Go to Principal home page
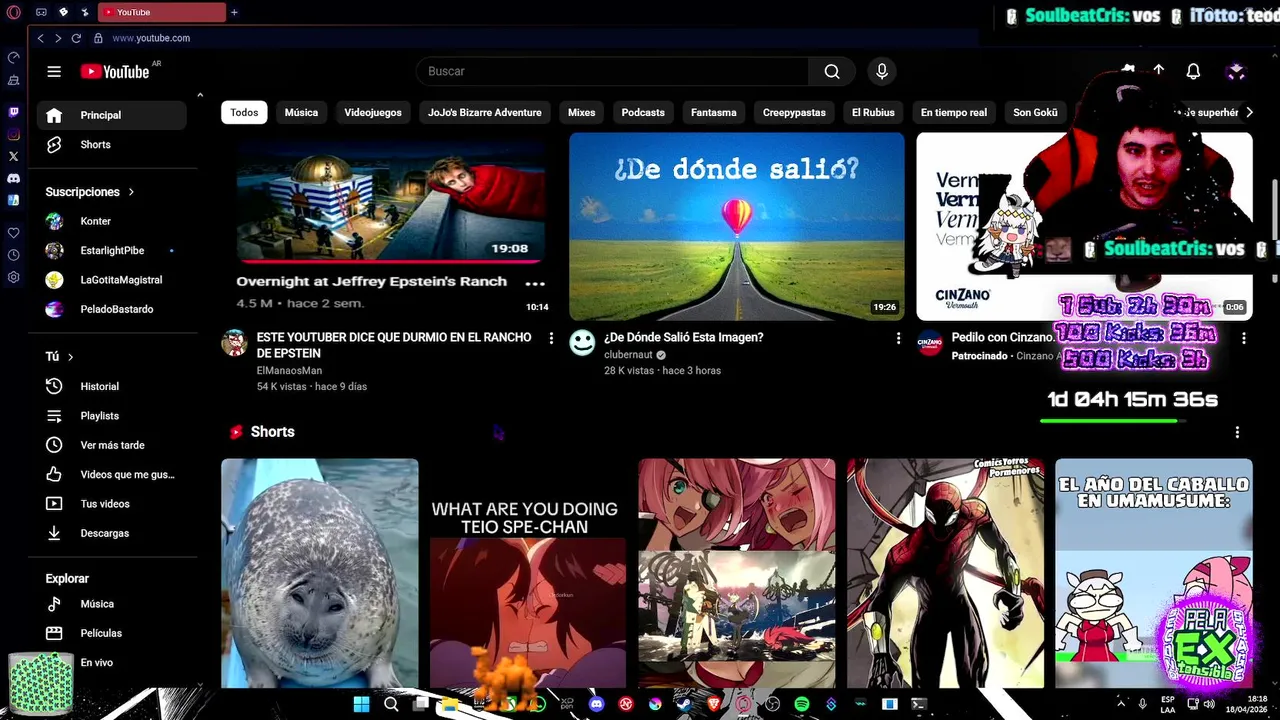The image size is (1280, 720). 112,115
